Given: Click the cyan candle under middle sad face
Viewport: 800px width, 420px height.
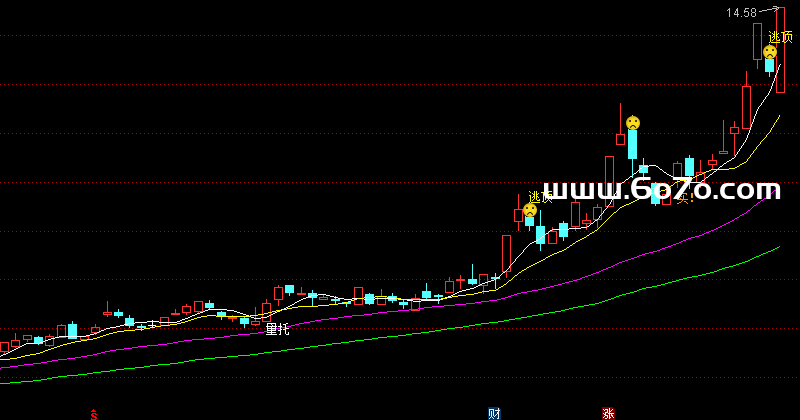Looking at the screenshot, I should click(x=632, y=145).
